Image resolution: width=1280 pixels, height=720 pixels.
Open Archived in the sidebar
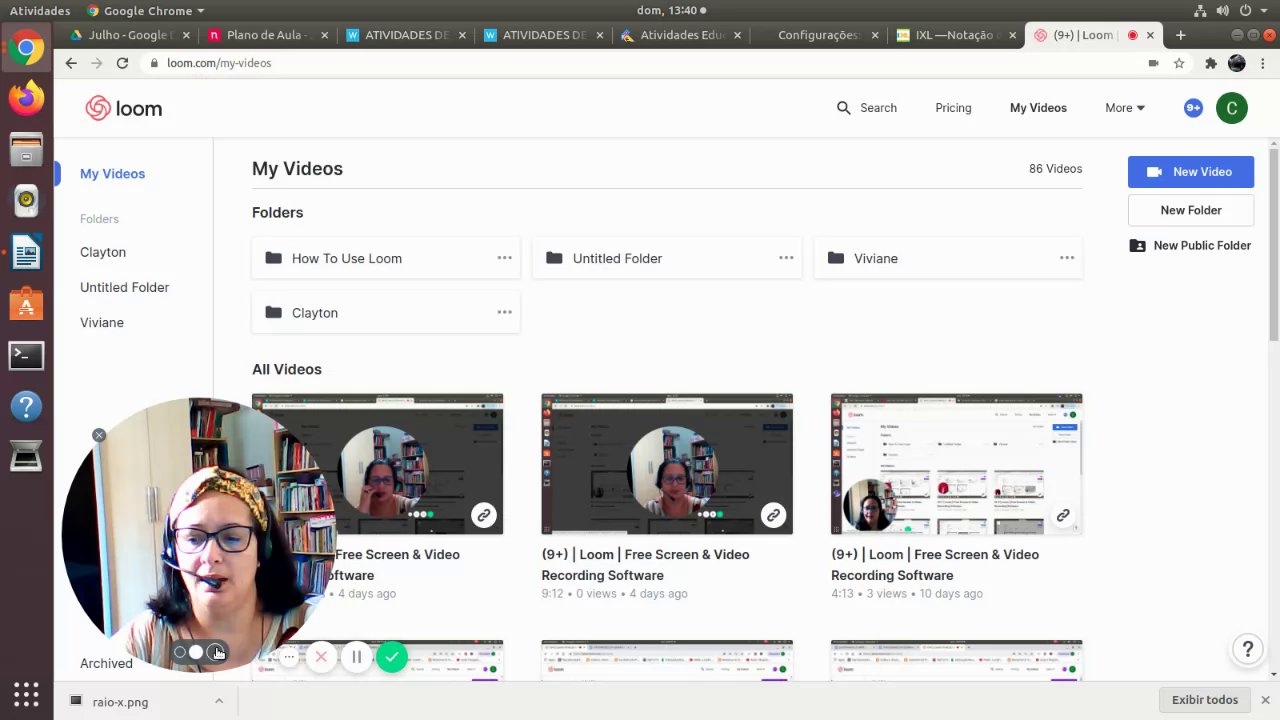[x=106, y=663]
